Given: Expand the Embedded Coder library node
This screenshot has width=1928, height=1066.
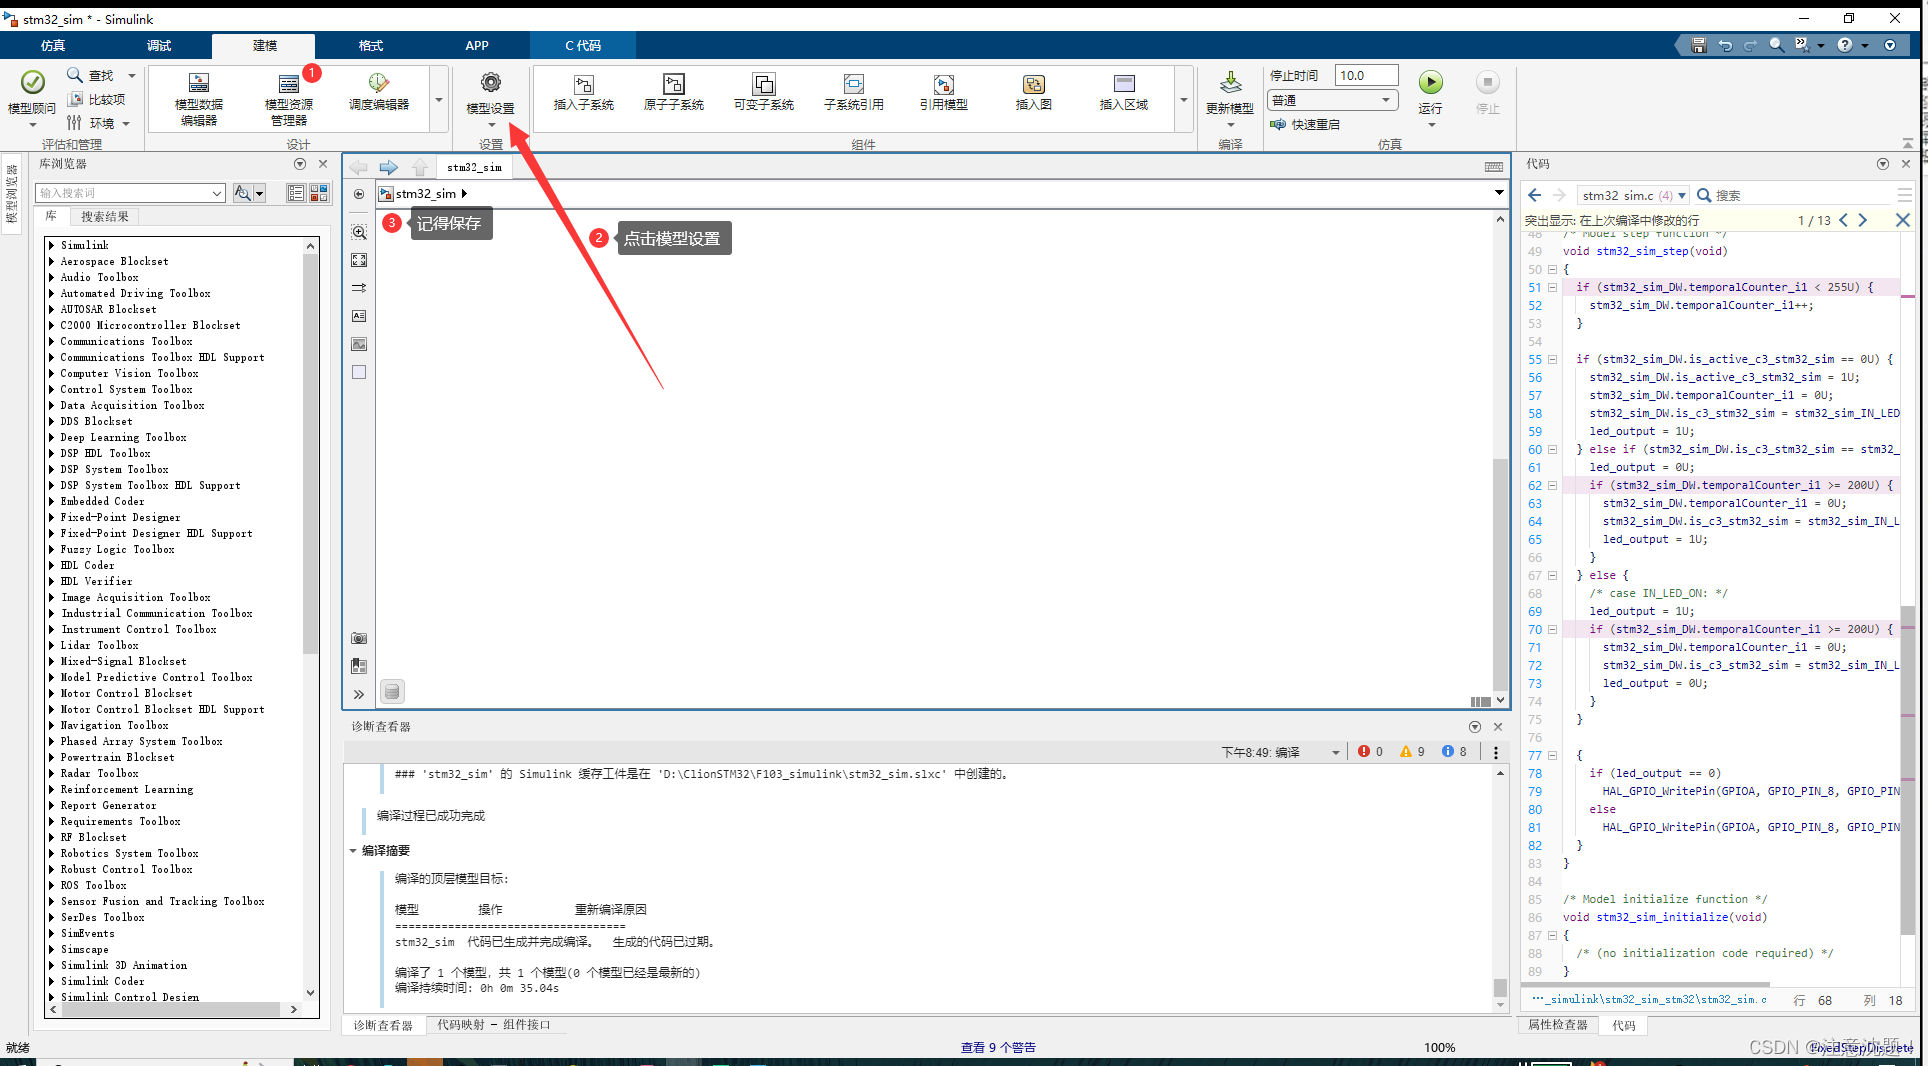Looking at the screenshot, I should 51,501.
